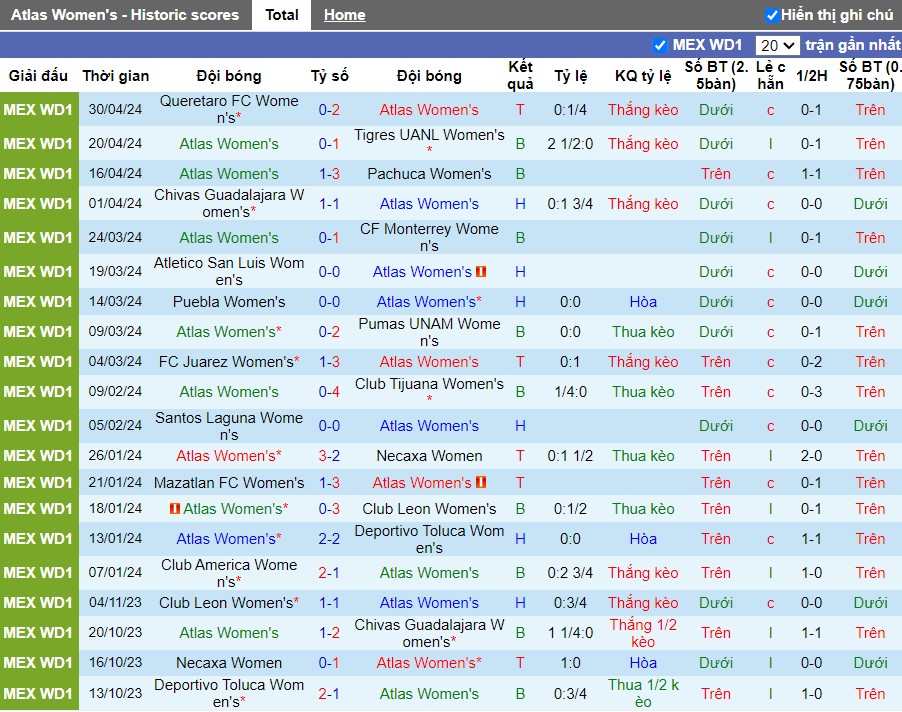Click the Giải đấu column header
Viewport: 902px width, 712px height.
pyautogui.click(x=39, y=76)
